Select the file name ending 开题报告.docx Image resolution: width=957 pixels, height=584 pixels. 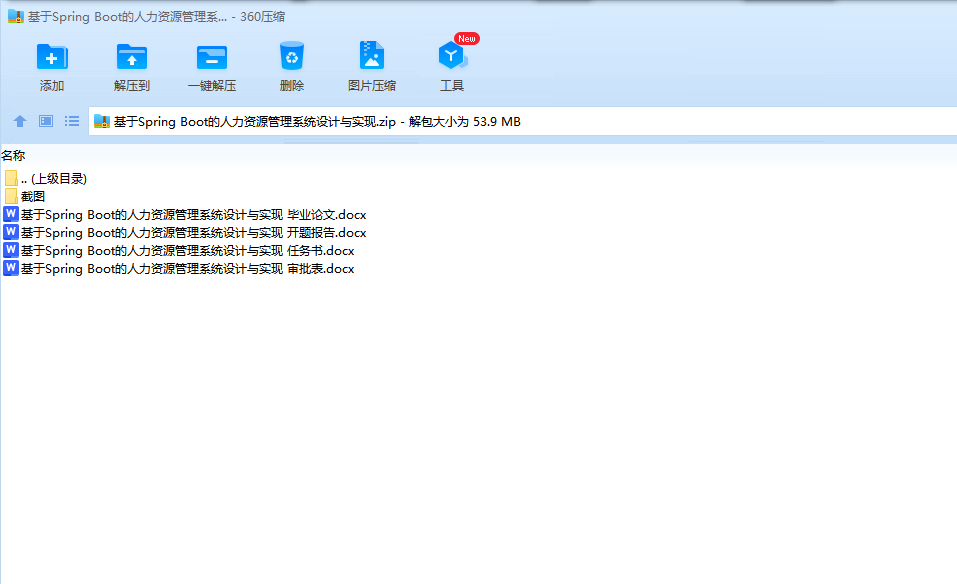tap(193, 233)
